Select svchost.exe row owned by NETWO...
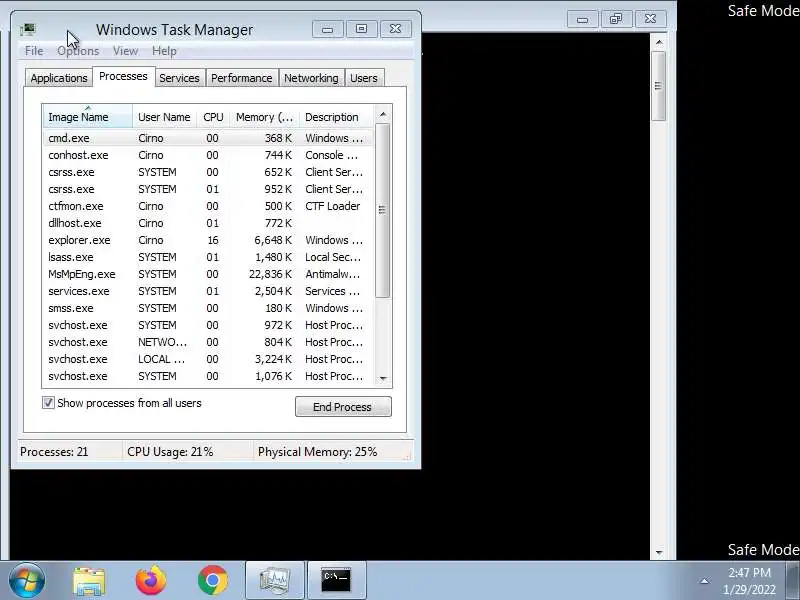Viewport: 800px width, 600px height. point(208,342)
